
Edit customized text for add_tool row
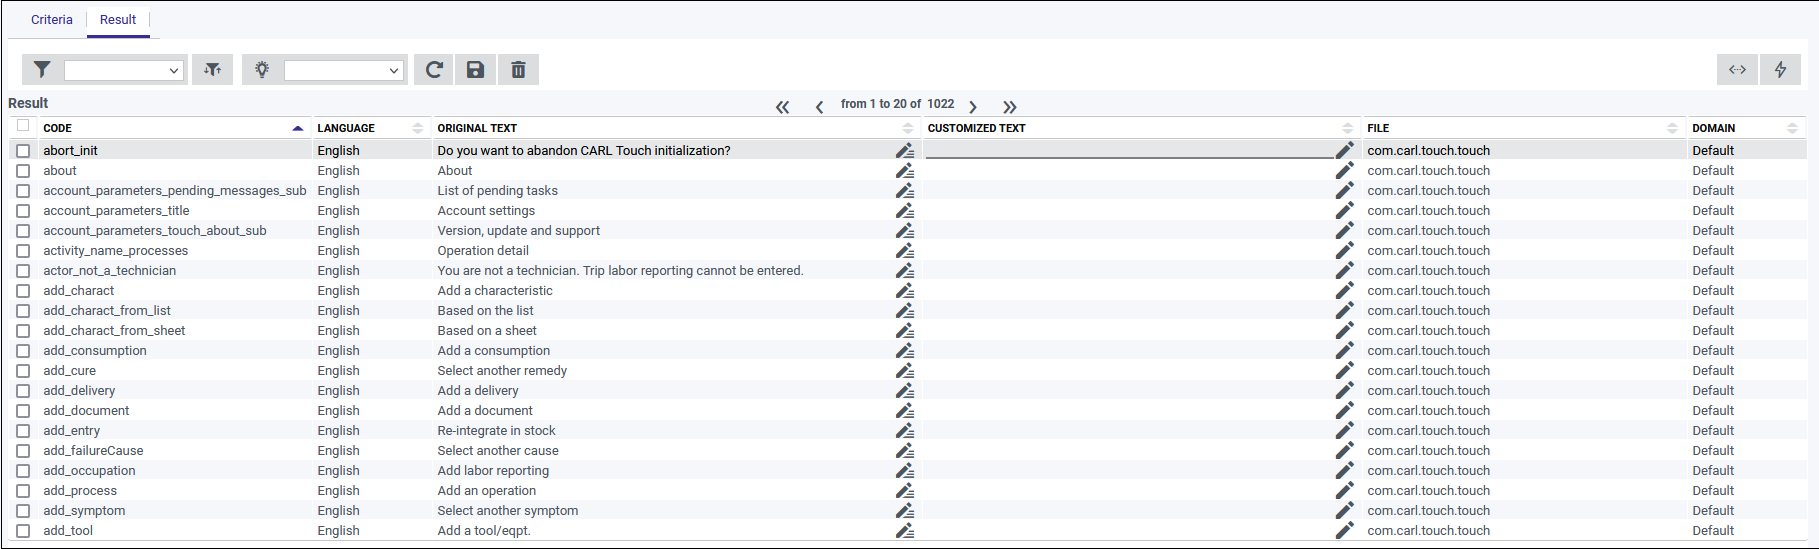point(1344,530)
